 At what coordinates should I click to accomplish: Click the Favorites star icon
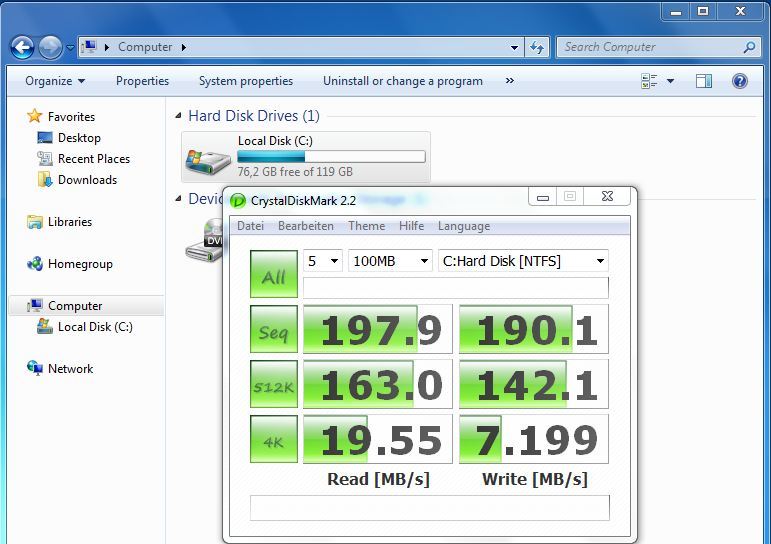(x=34, y=116)
